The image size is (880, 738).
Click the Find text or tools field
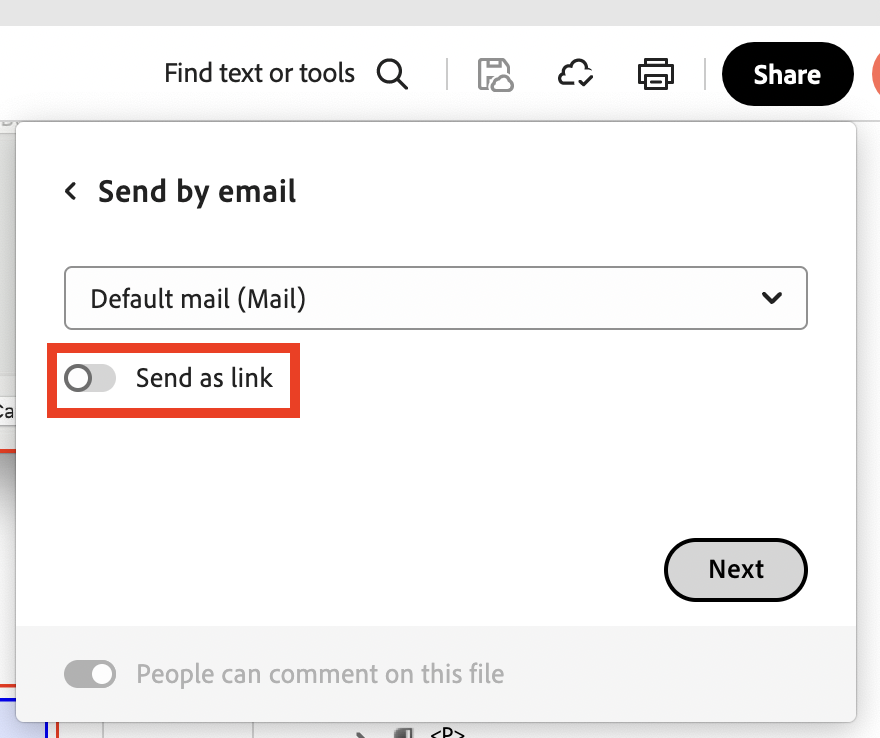pyautogui.click(x=259, y=74)
